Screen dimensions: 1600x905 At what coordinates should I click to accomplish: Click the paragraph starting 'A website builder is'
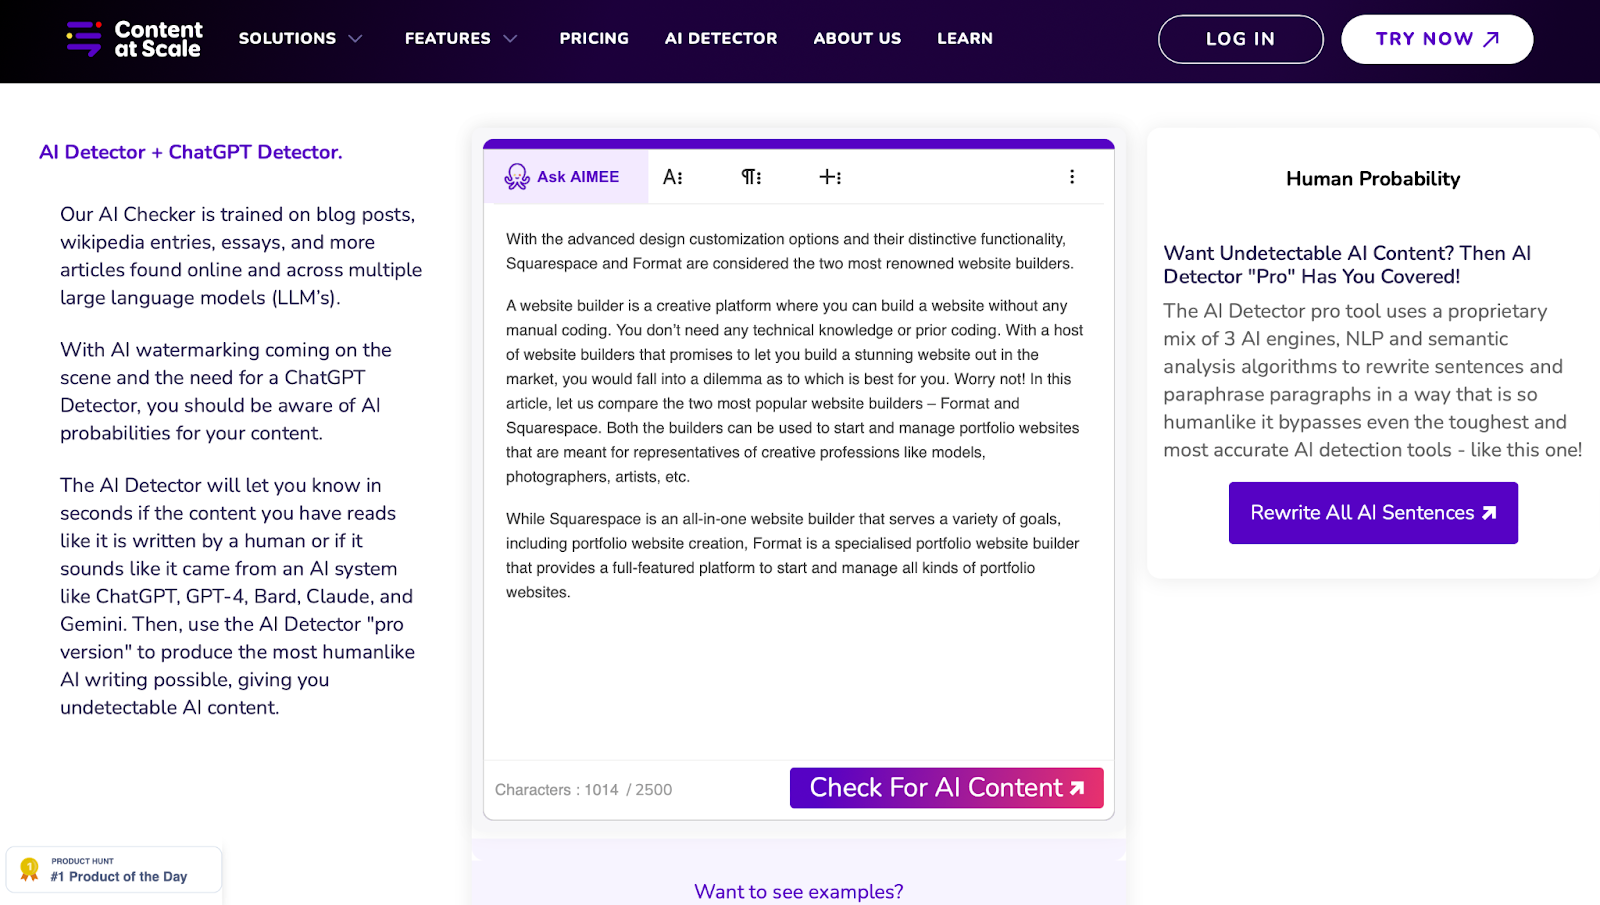pos(795,391)
